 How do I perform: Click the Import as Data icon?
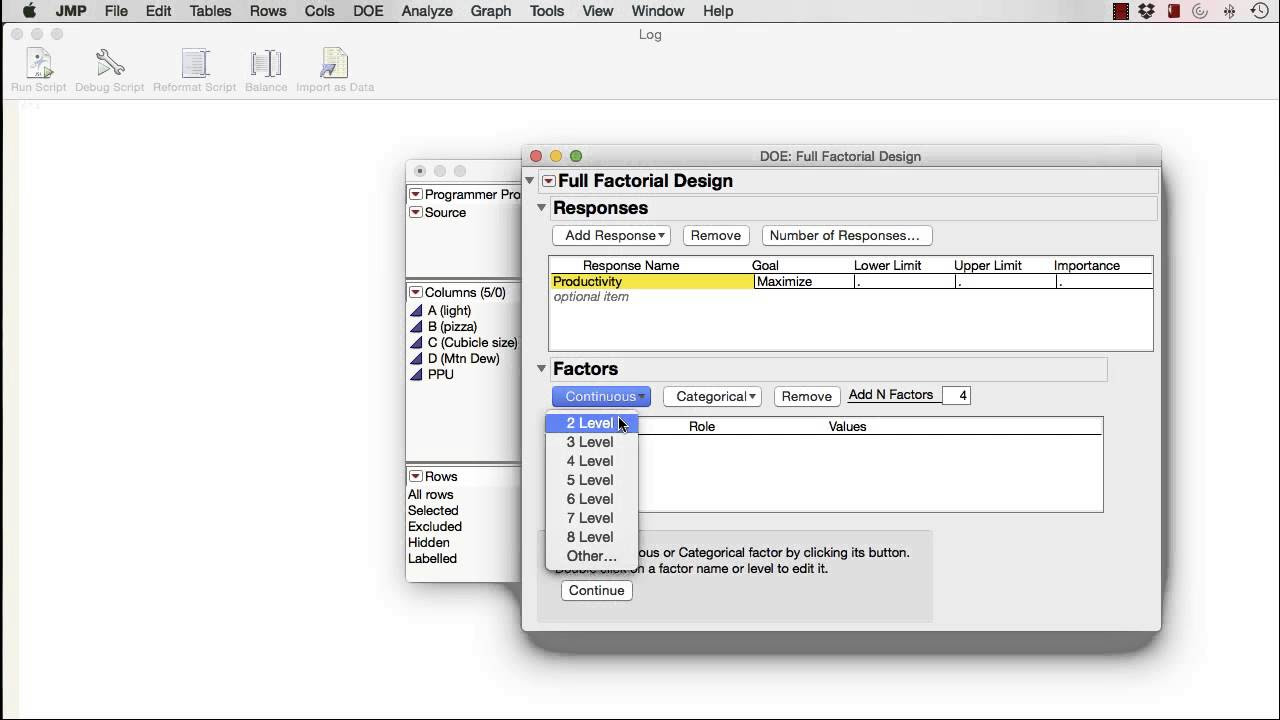(x=334, y=63)
